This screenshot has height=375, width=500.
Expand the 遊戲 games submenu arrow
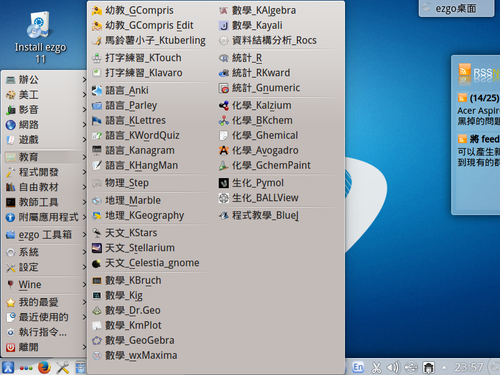[x=84, y=140]
